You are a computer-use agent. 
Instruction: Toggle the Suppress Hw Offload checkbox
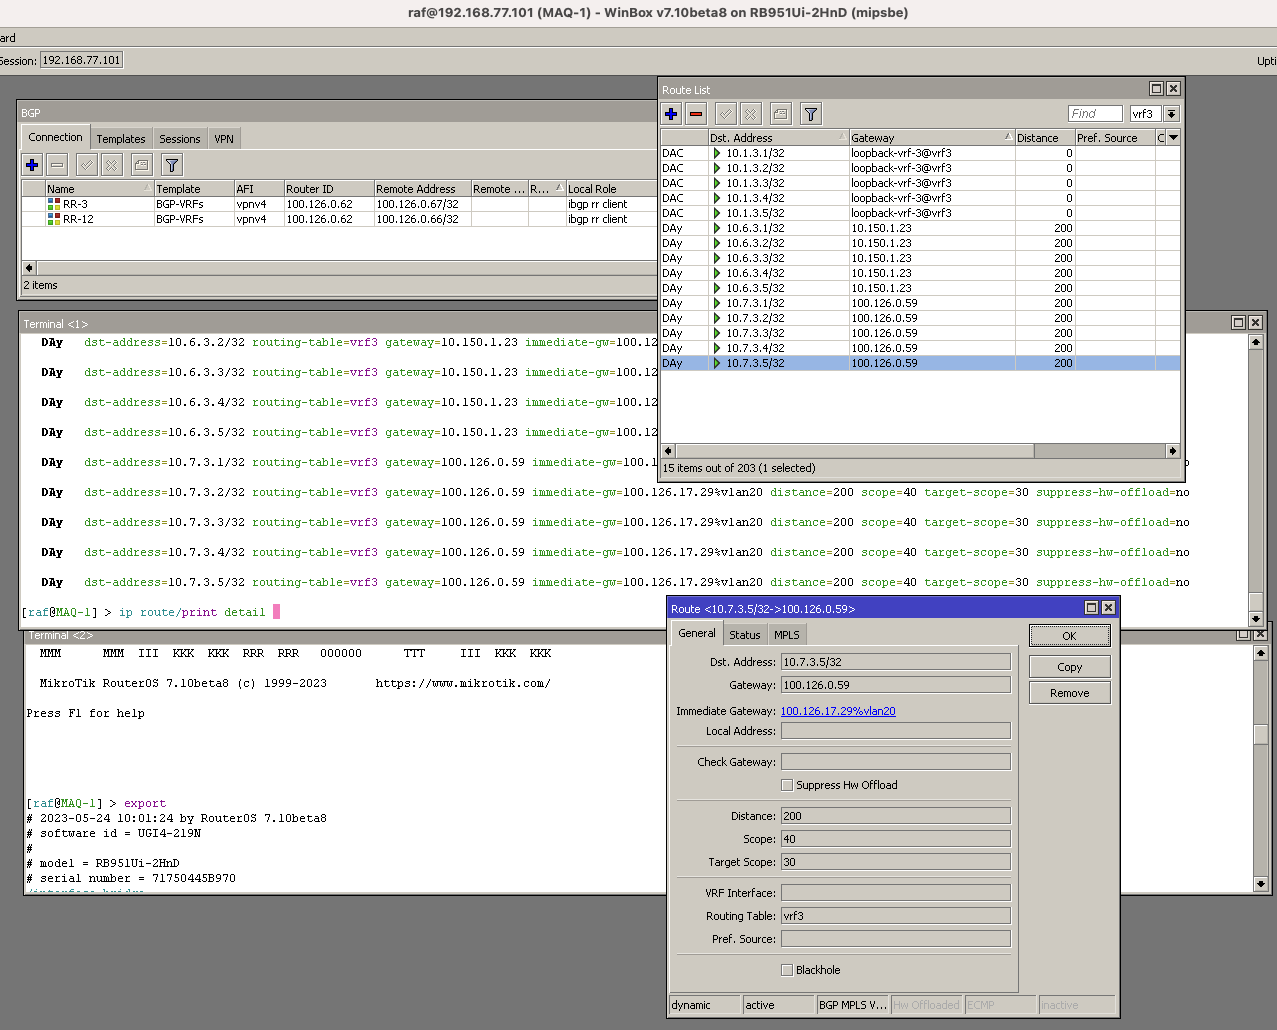pyautogui.click(x=787, y=785)
